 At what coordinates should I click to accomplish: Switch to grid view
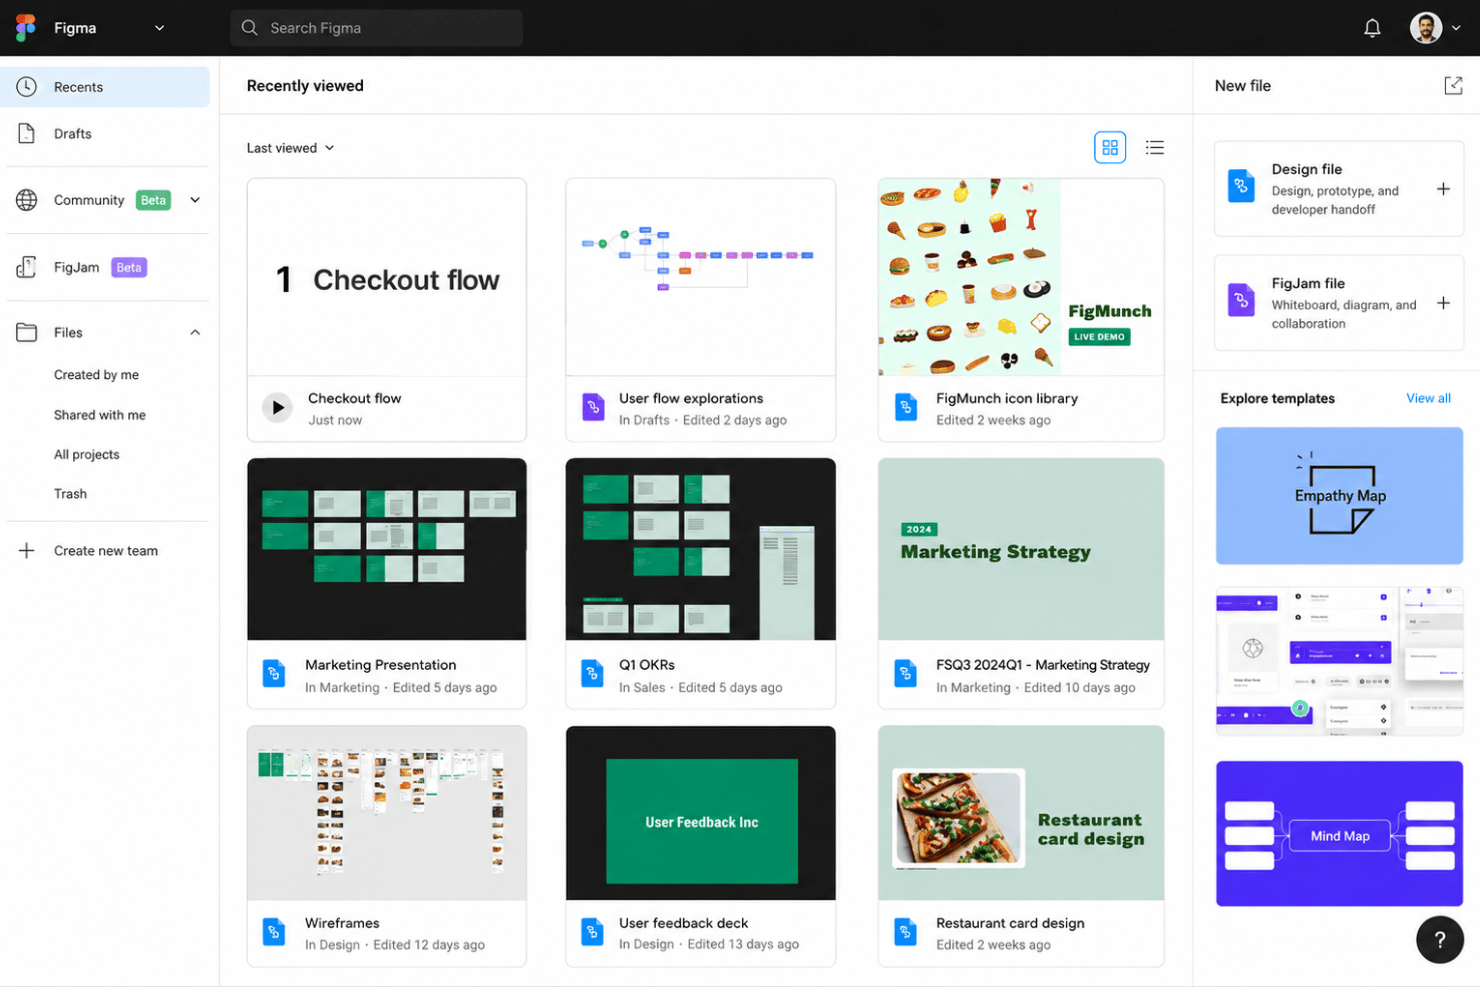pos(1110,148)
